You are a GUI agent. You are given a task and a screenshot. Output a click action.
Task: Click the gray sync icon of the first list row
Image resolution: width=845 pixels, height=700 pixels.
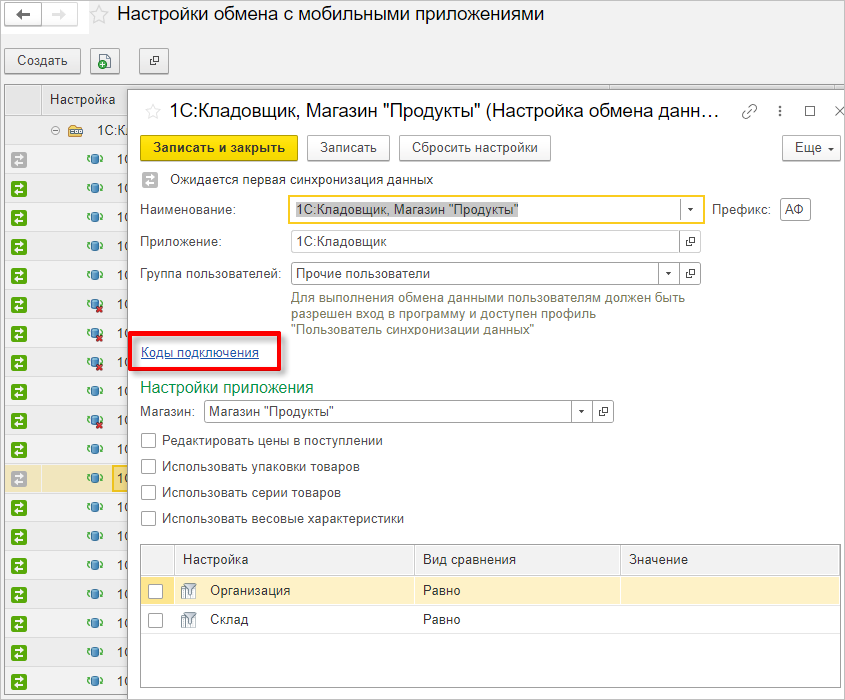19,160
